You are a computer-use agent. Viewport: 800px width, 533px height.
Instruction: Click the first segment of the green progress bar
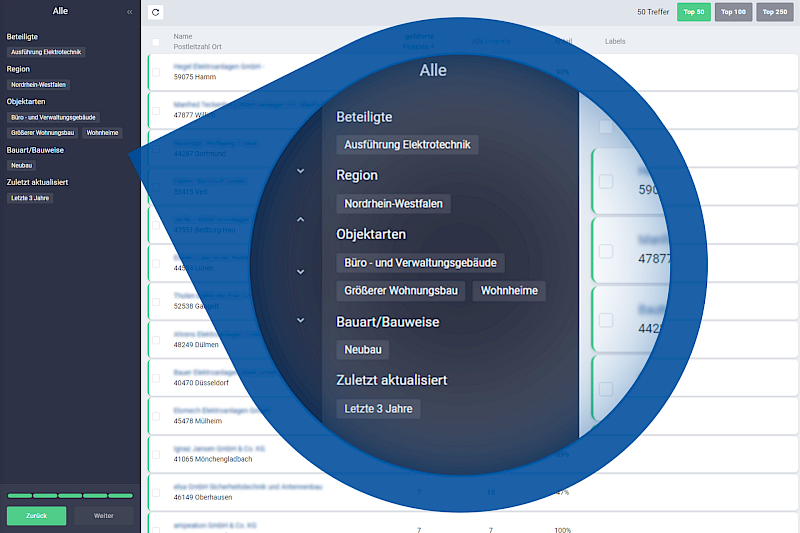19,495
